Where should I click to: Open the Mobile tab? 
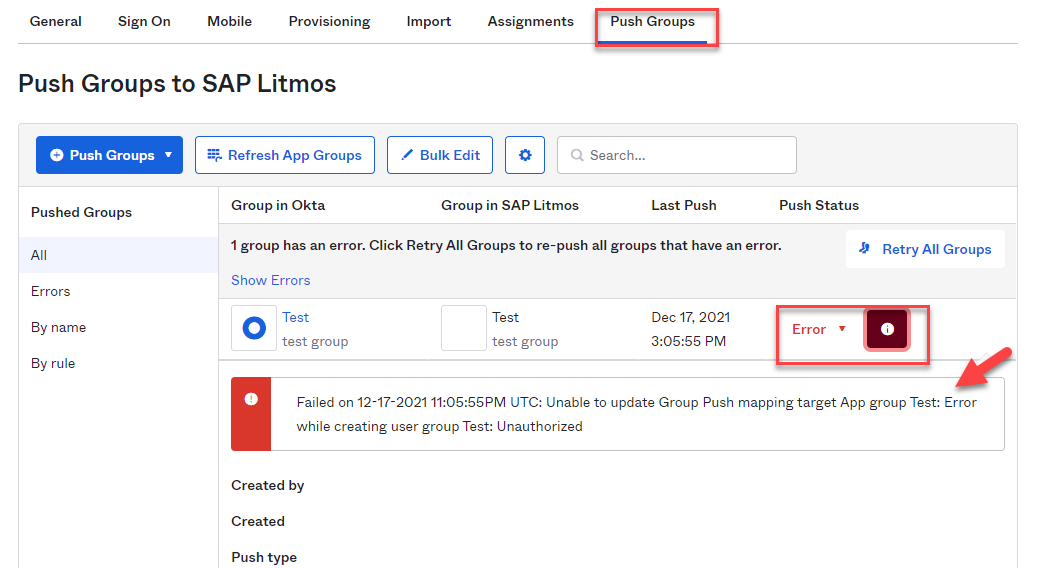pos(229,21)
